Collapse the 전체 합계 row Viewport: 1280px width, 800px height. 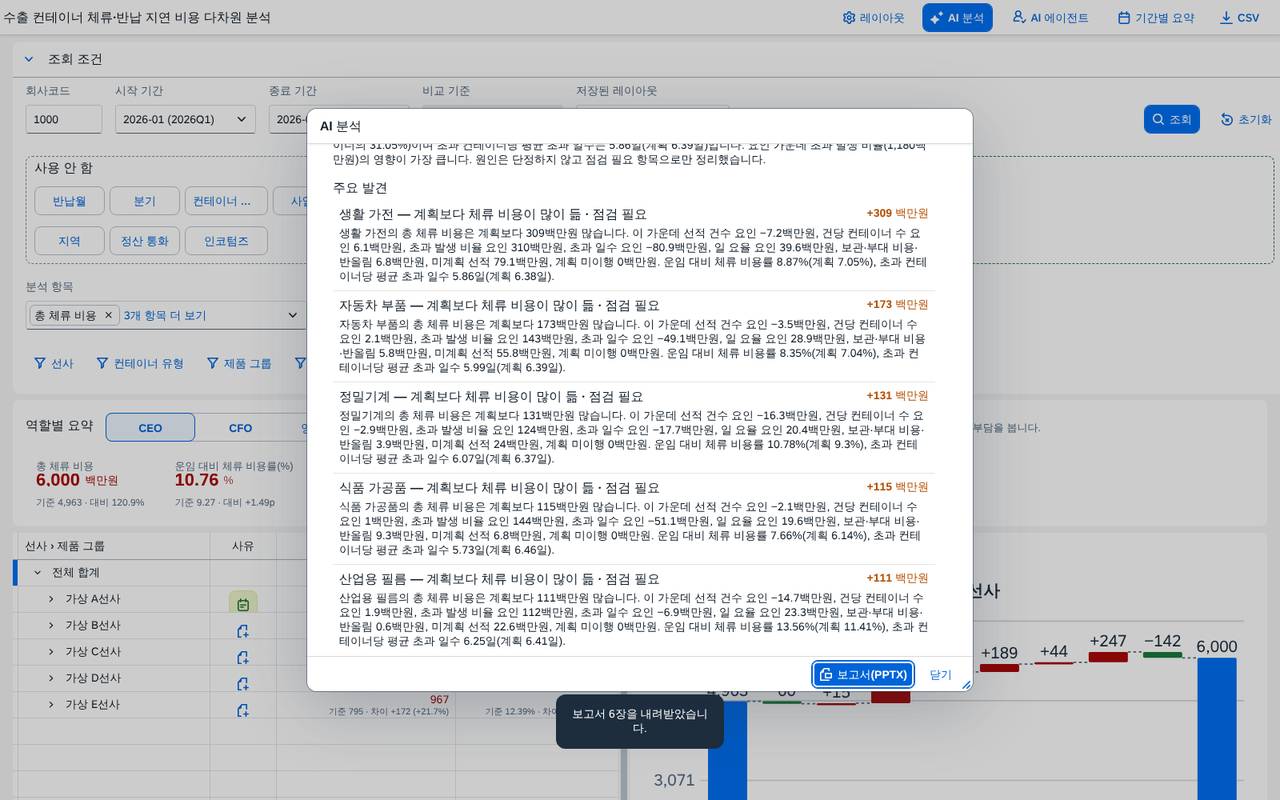click(38, 573)
